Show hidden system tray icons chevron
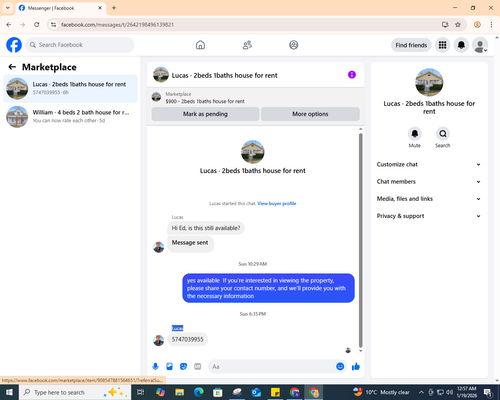The height and width of the screenshot is (400, 500). click(x=421, y=392)
